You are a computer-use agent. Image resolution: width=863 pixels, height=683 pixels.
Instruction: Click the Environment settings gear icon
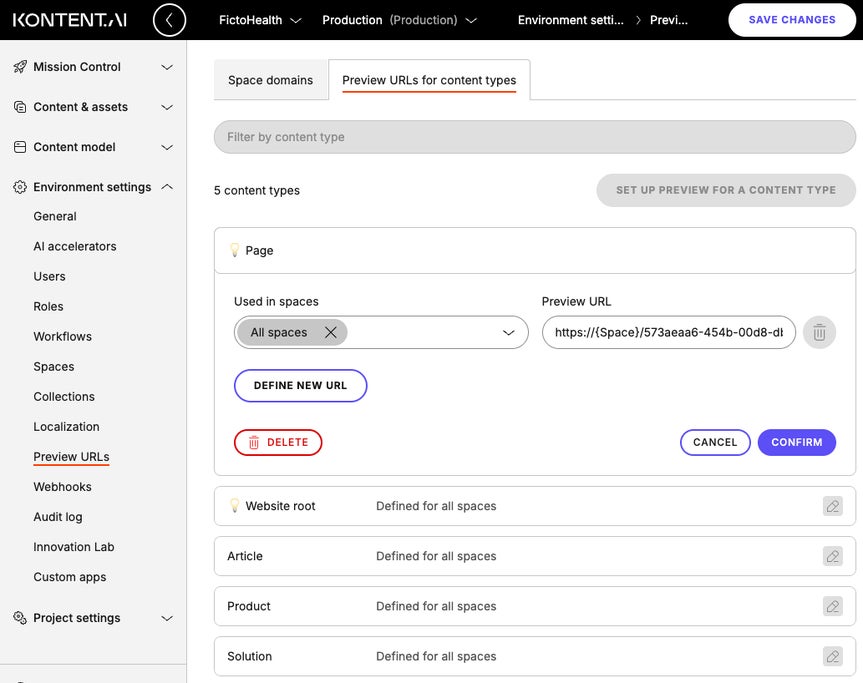pyautogui.click(x=20, y=187)
